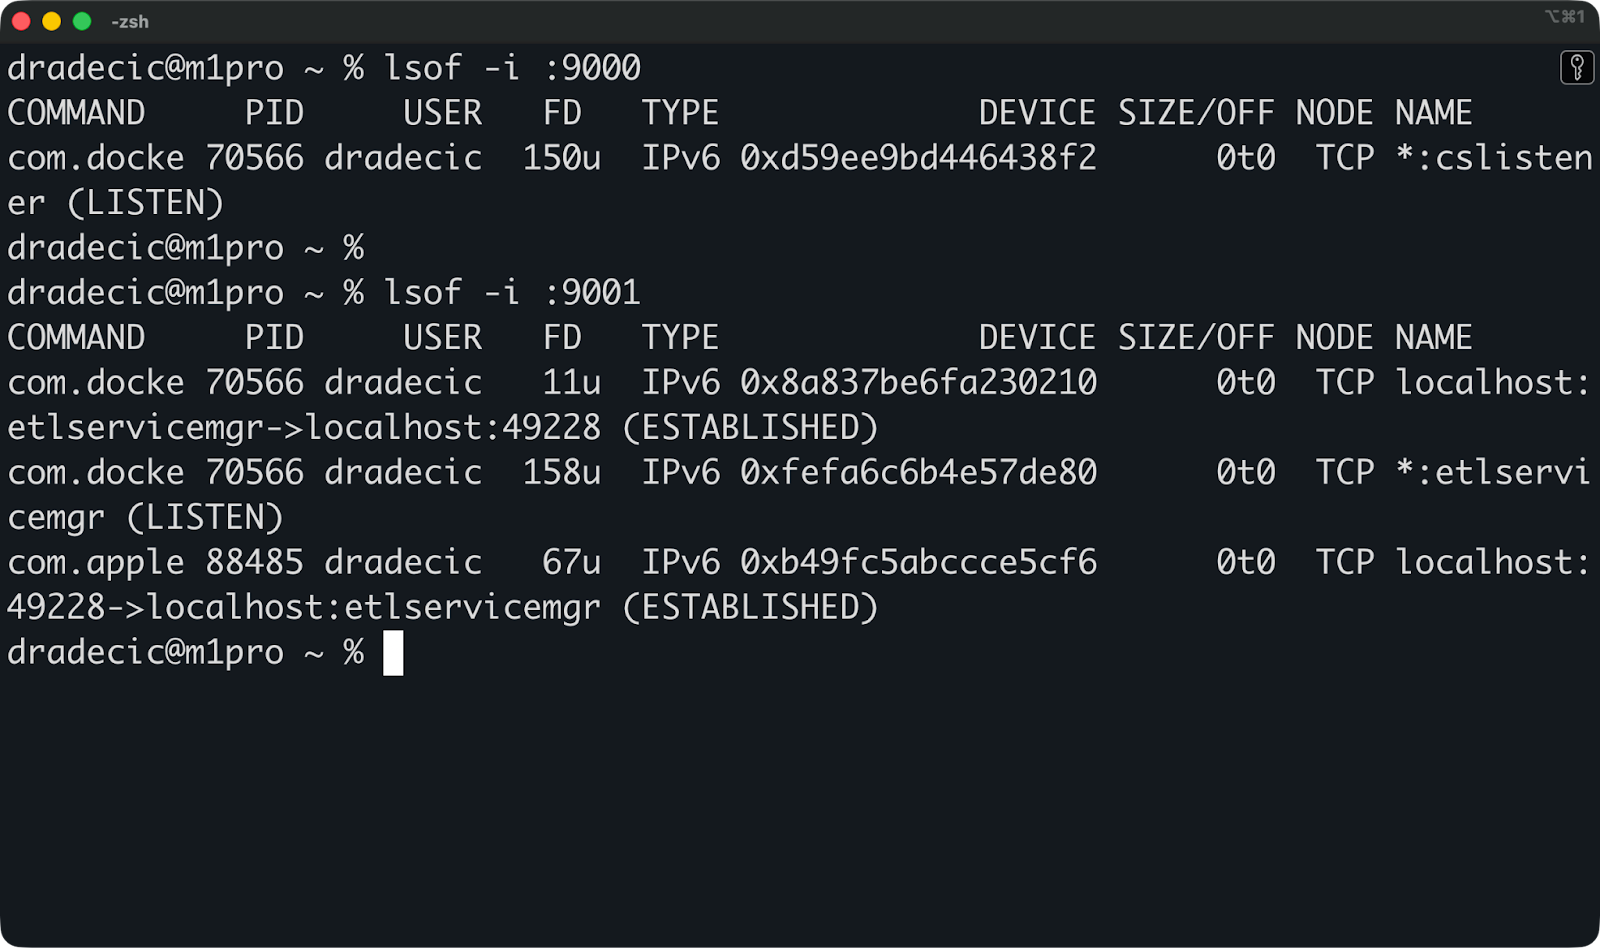Click the ⌥⌘1 shortcut indicator
This screenshot has width=1600, height=948.
[1564, 17]
